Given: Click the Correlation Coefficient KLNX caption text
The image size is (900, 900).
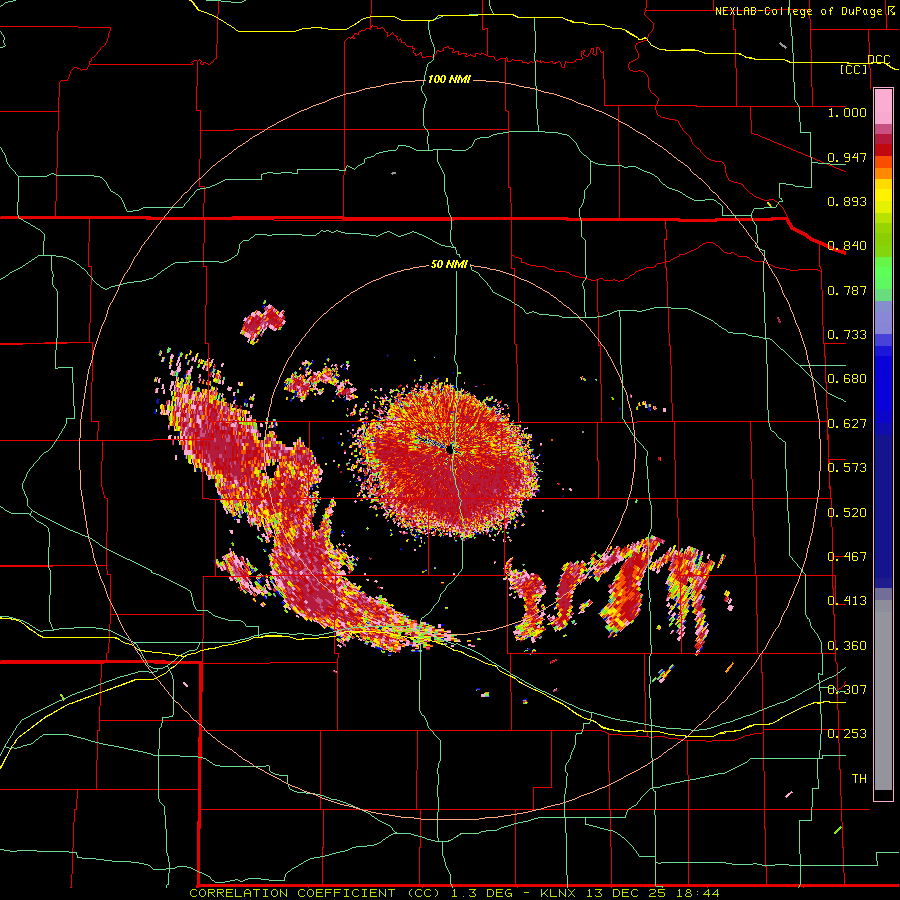Looking at the screenshot, I should tap(454, 893).
